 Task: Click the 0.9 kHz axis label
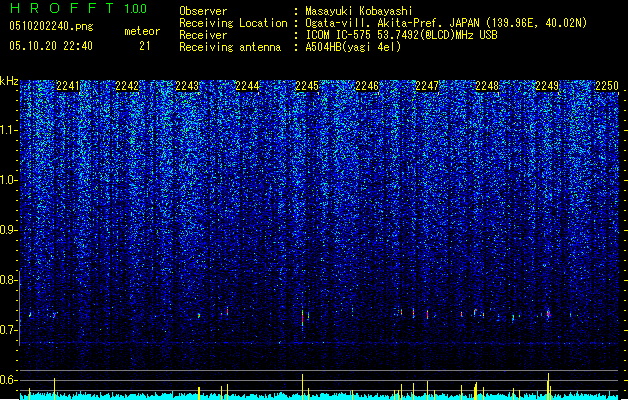click(x=9, y=230)
